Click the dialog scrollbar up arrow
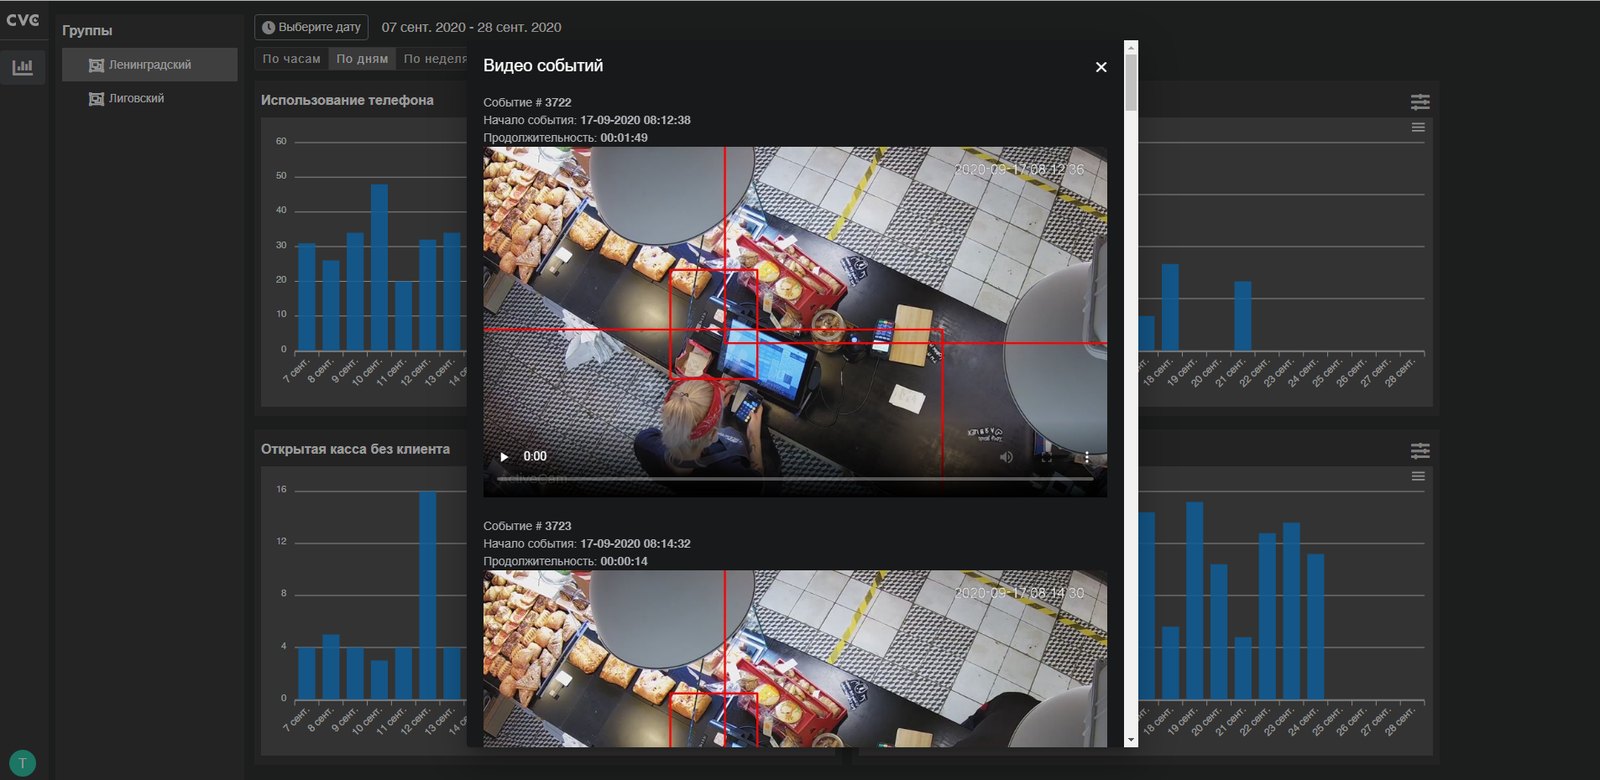Screen dimensions: 1600x780 1131,46
